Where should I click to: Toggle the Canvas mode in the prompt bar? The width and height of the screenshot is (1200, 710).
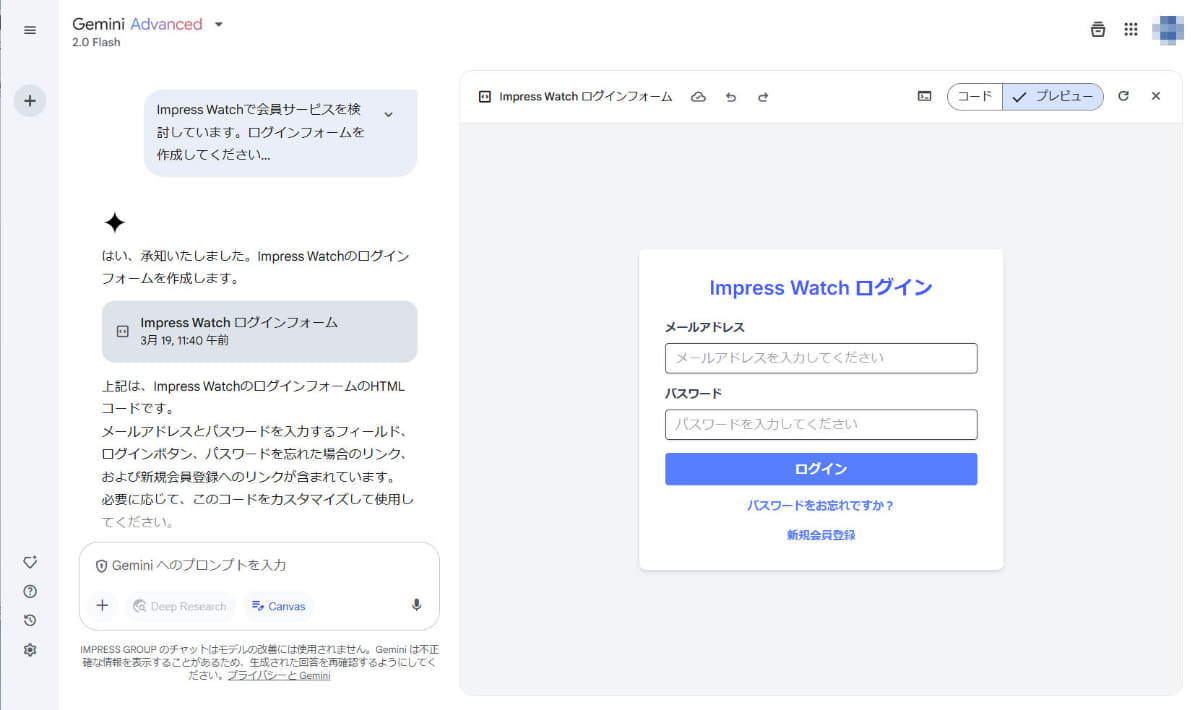coord(277,605)
